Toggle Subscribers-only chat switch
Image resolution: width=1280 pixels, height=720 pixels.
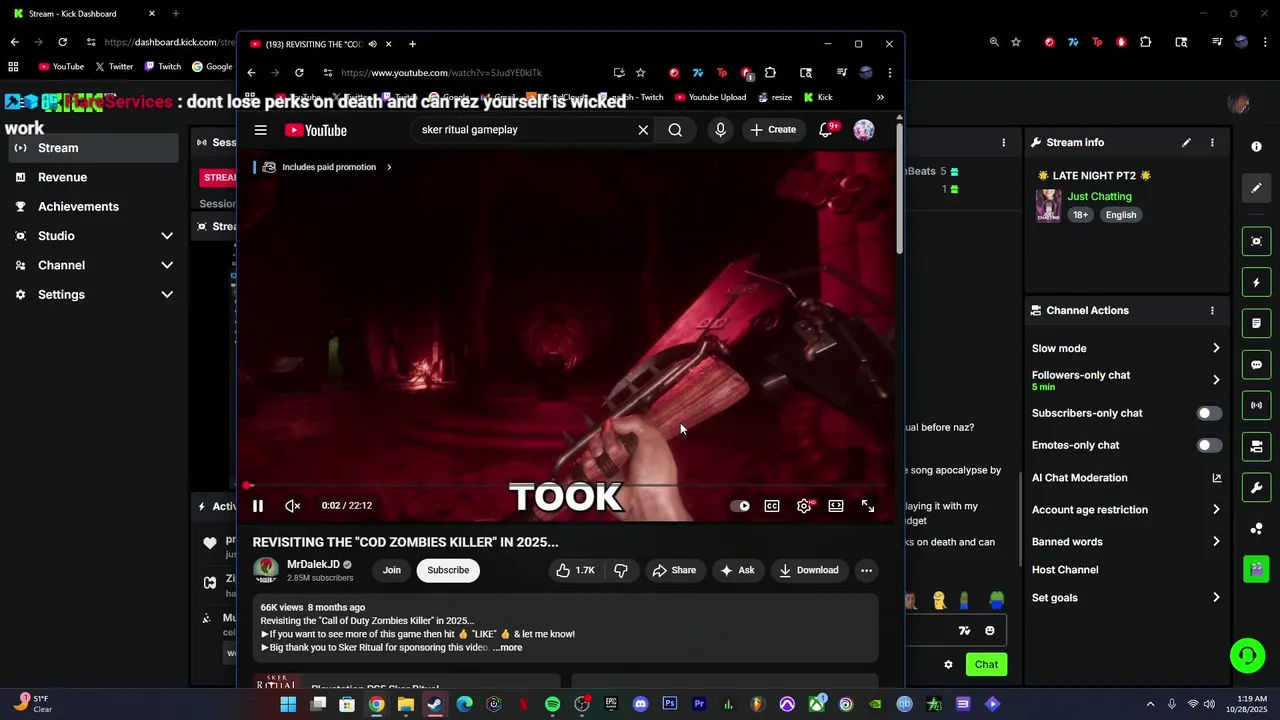[x=1209, y=413]
